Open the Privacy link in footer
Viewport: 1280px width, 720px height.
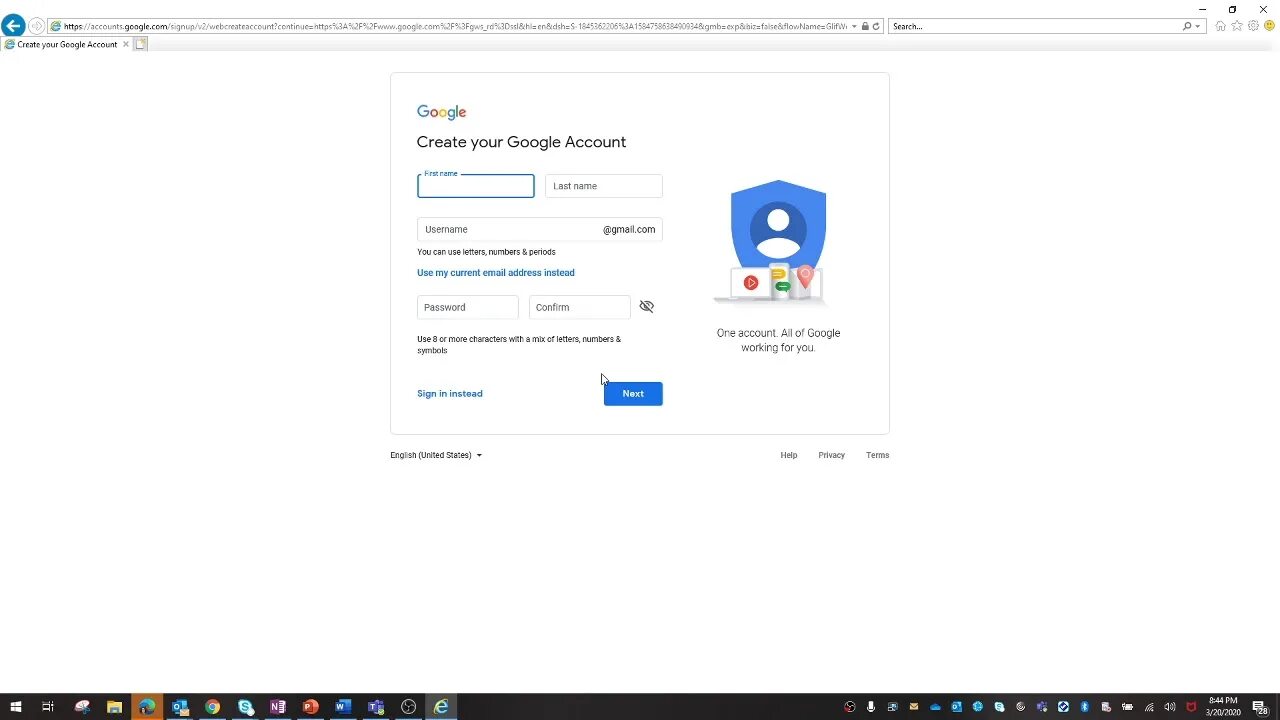tap(832, 455)
